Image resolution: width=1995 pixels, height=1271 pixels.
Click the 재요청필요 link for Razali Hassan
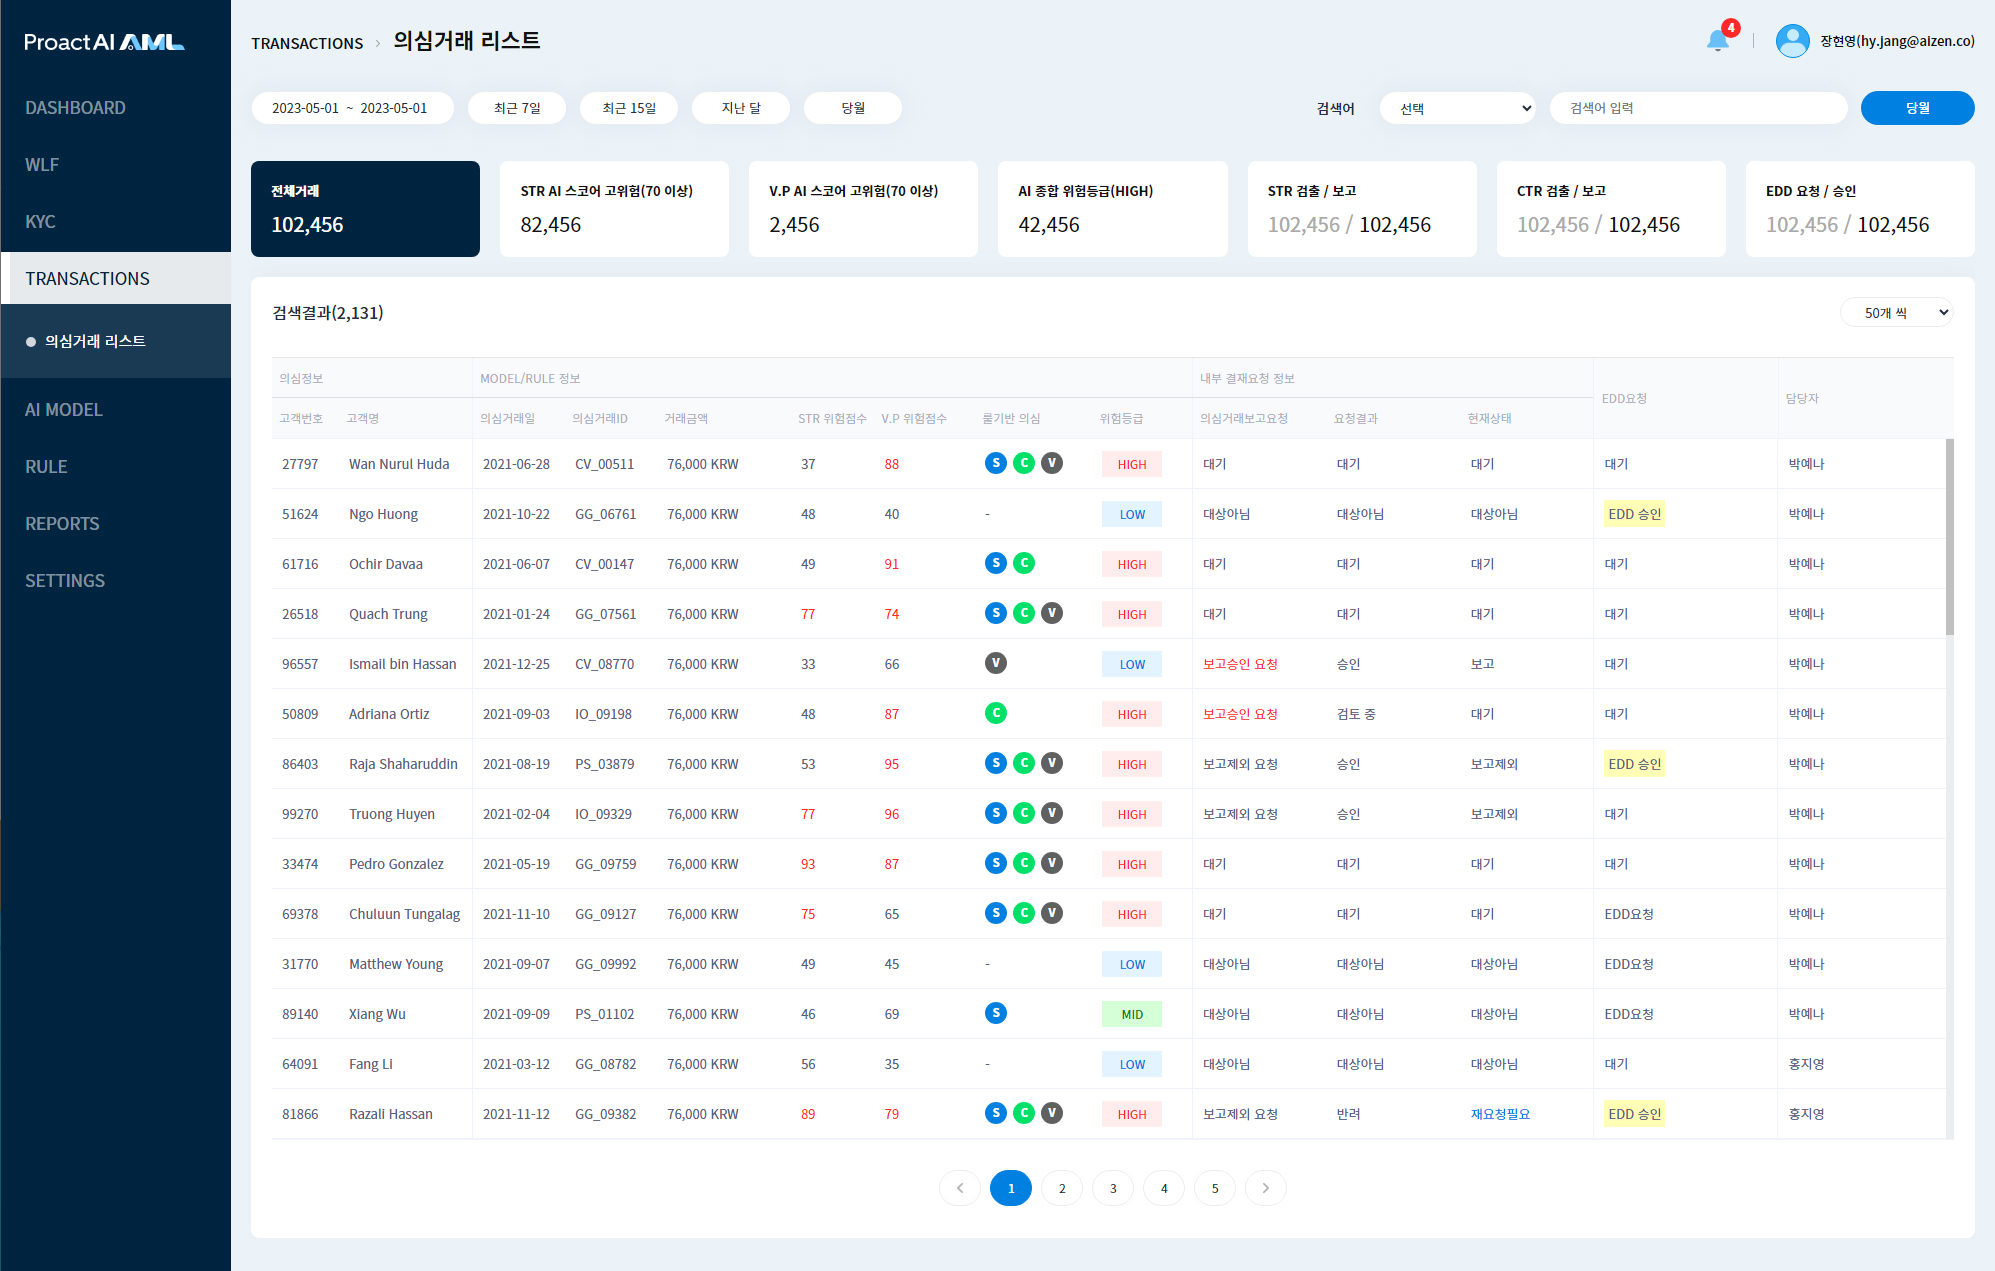(x=1499, y=1114)
